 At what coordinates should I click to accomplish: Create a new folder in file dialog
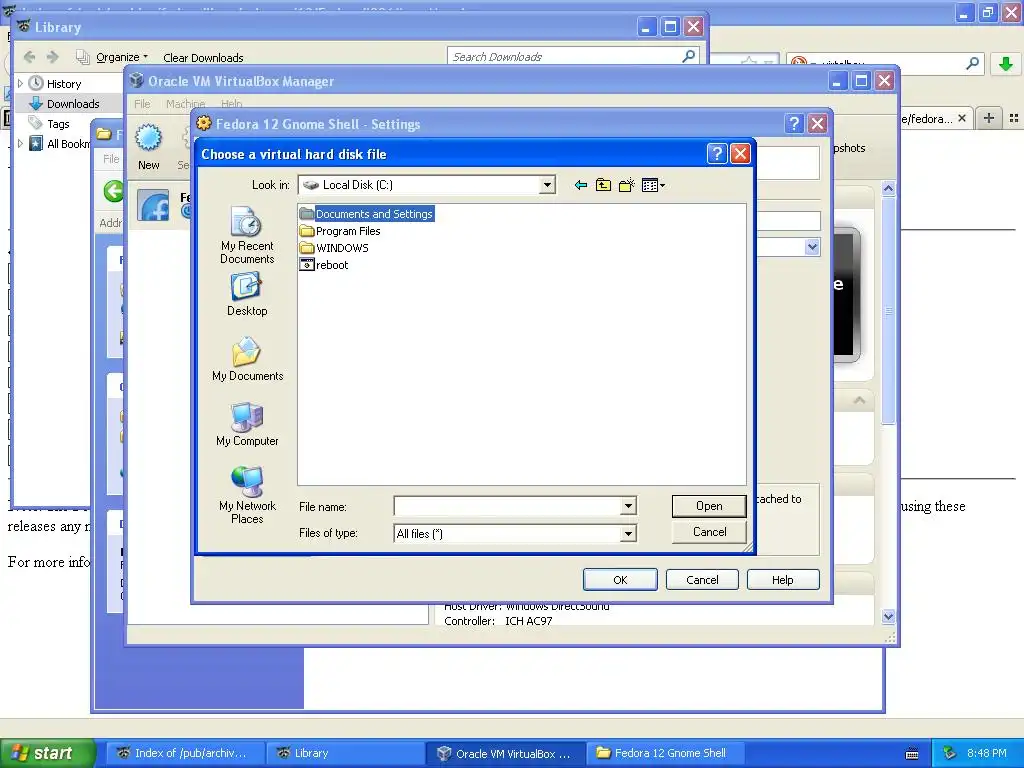627,185
